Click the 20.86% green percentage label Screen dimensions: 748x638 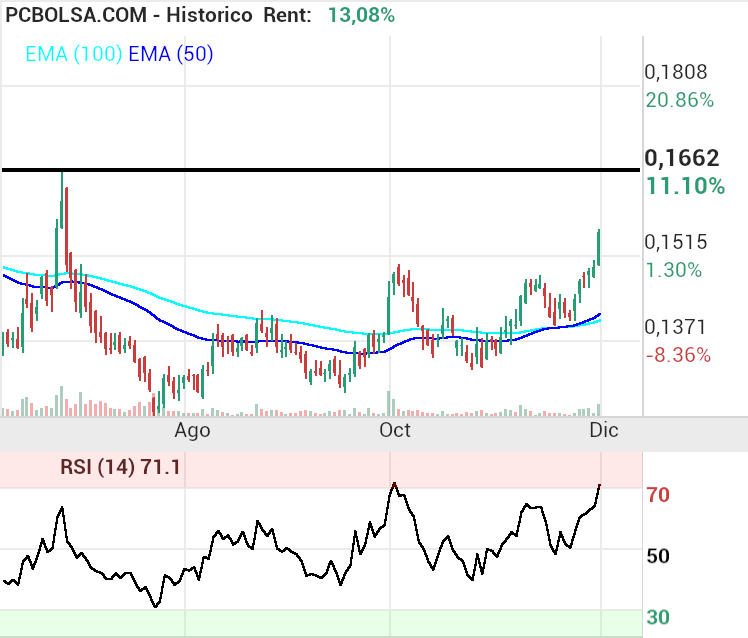(680, 100)
